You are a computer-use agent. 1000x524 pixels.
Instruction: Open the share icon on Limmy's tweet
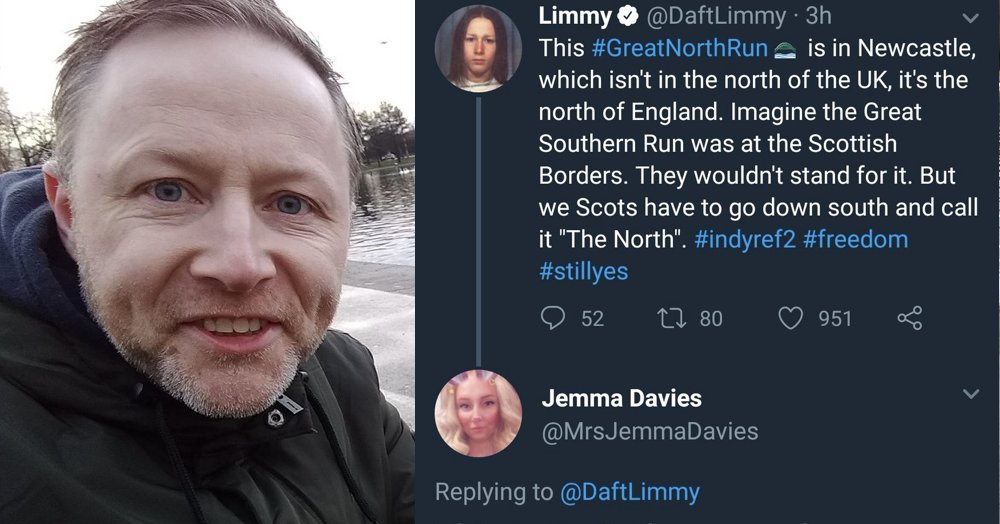[x=909, y=317]
